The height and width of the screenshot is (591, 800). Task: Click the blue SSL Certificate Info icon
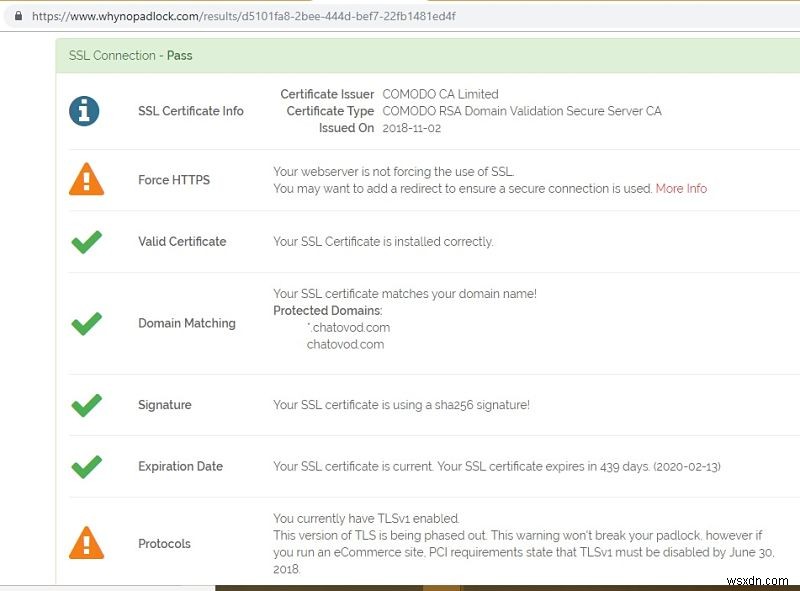(x=85, y=111)
